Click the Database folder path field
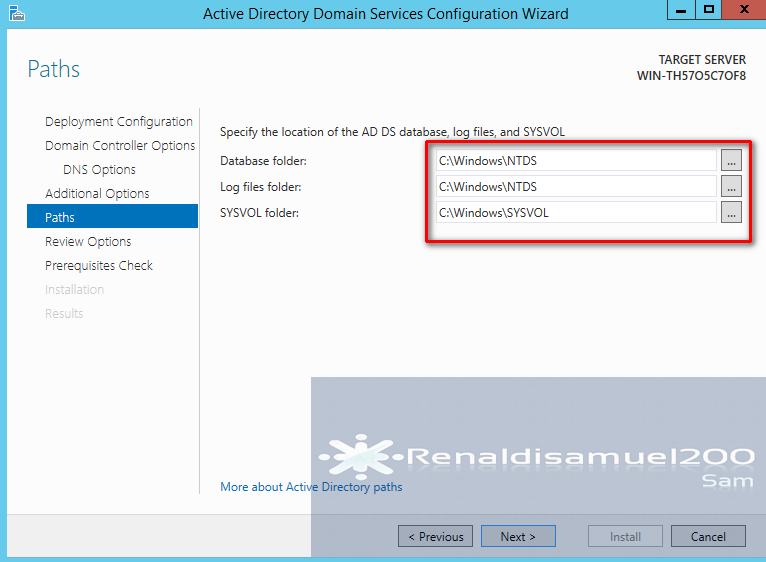The height and width of the screenshot is (562, 766). pos(576,160)
